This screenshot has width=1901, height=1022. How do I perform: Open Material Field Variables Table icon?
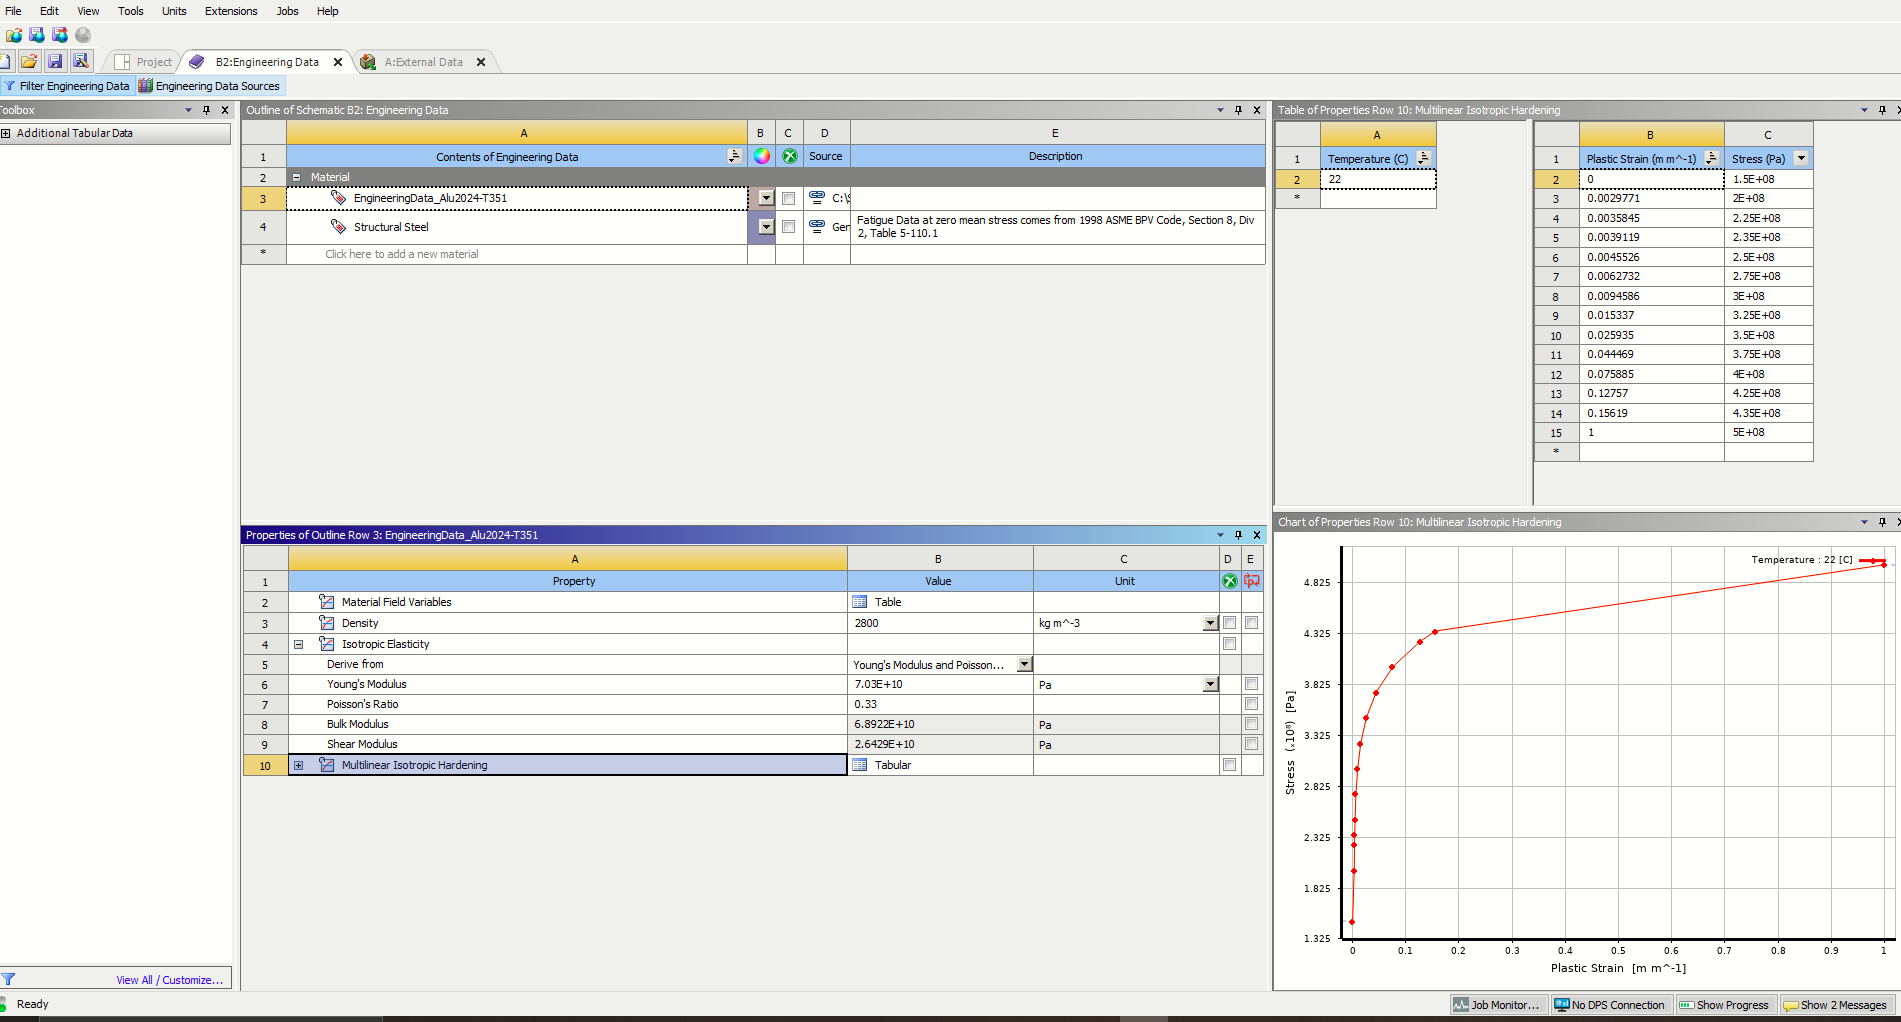[859, 602]
